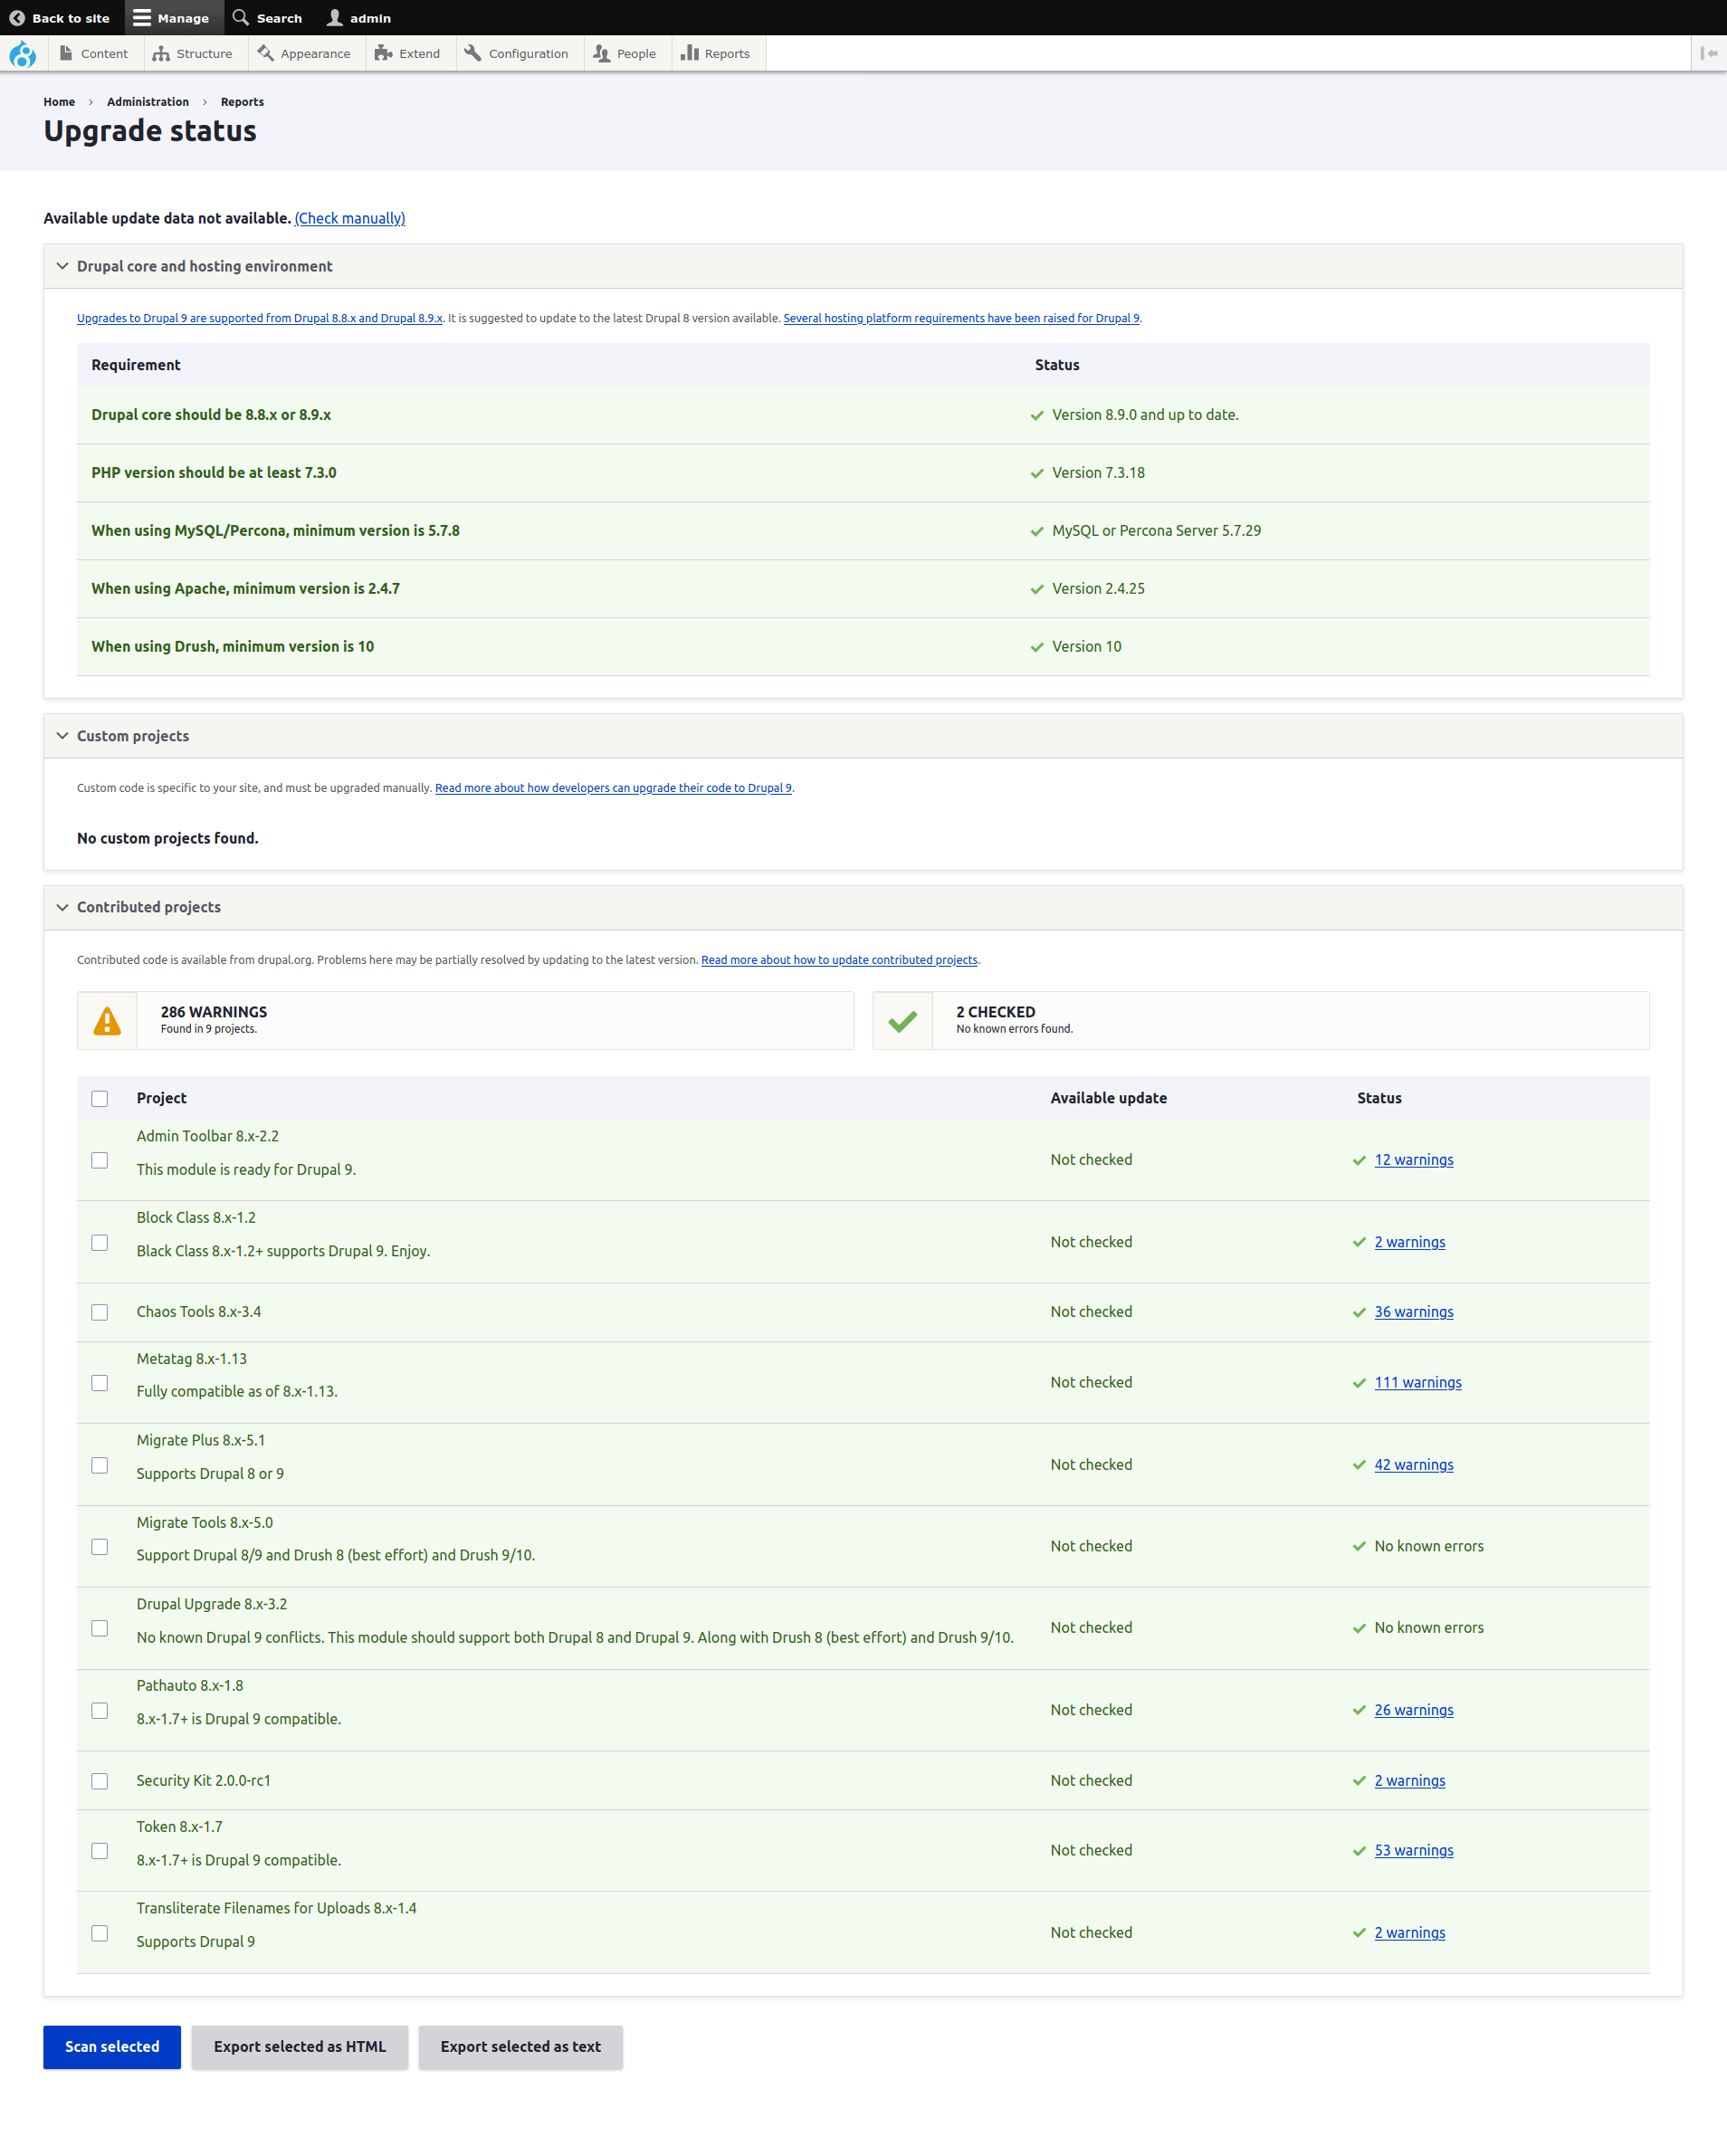
Task: Switch to the Manage toolbar tab
Action: pyautogui.click(x=174, y=17)
